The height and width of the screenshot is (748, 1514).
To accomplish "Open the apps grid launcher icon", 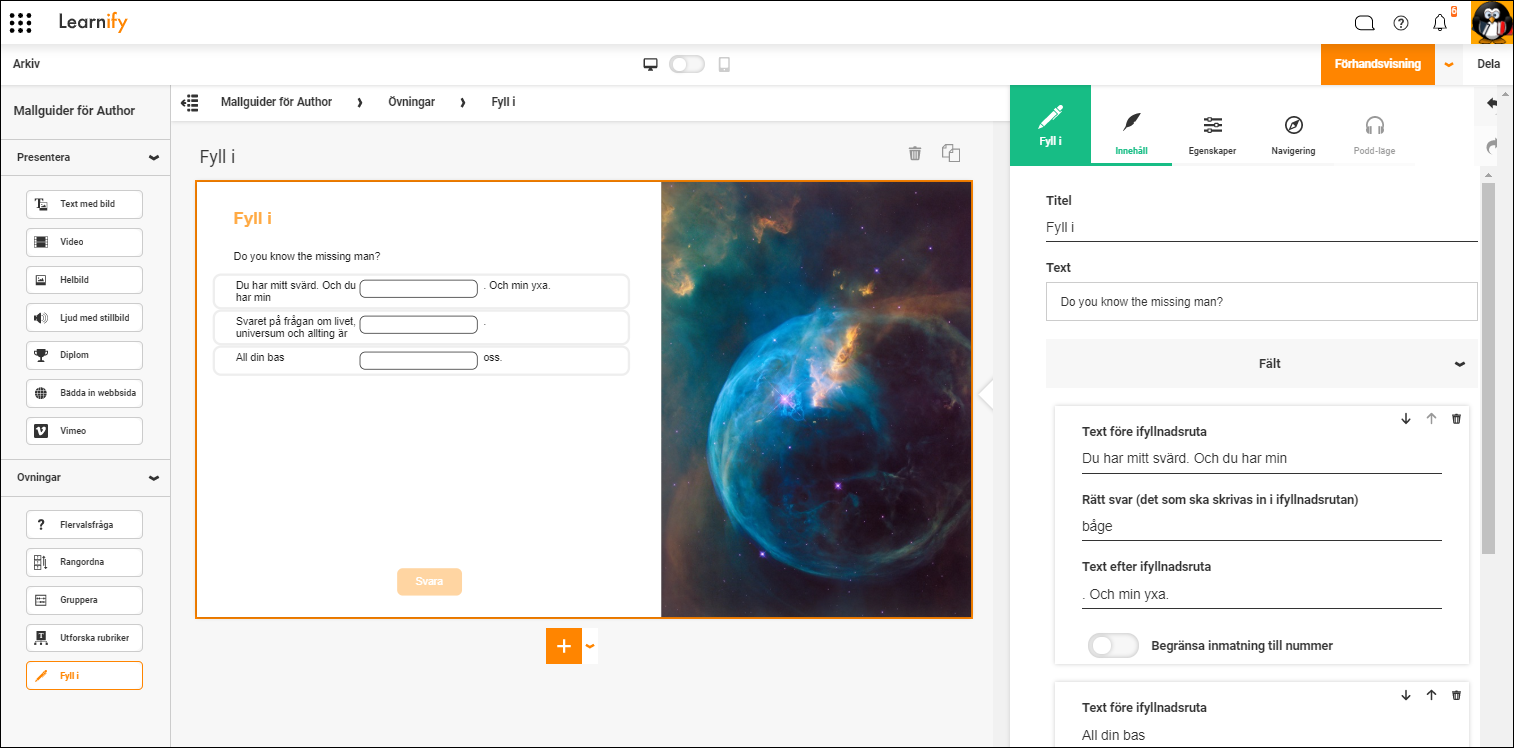I will (20, 22).
